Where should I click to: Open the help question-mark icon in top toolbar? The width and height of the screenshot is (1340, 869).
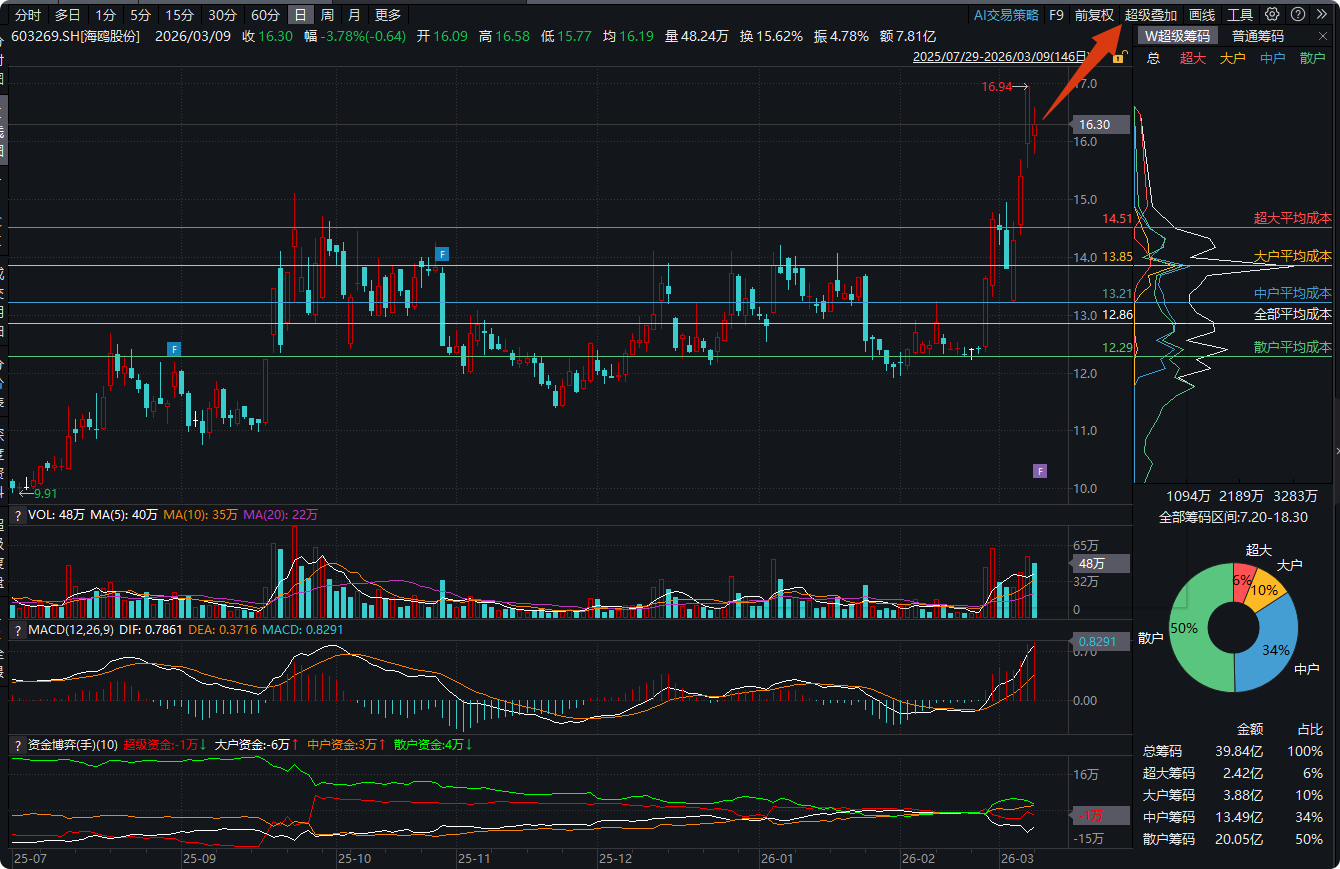[1298, 15]
